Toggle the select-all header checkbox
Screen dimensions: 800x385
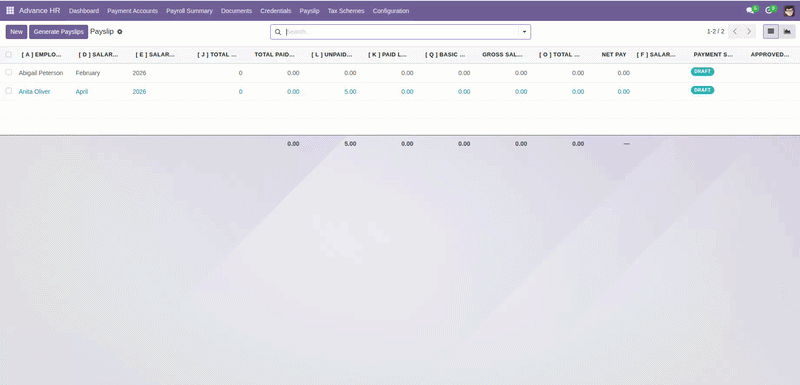pyautogui.click(x=8, y=55)
